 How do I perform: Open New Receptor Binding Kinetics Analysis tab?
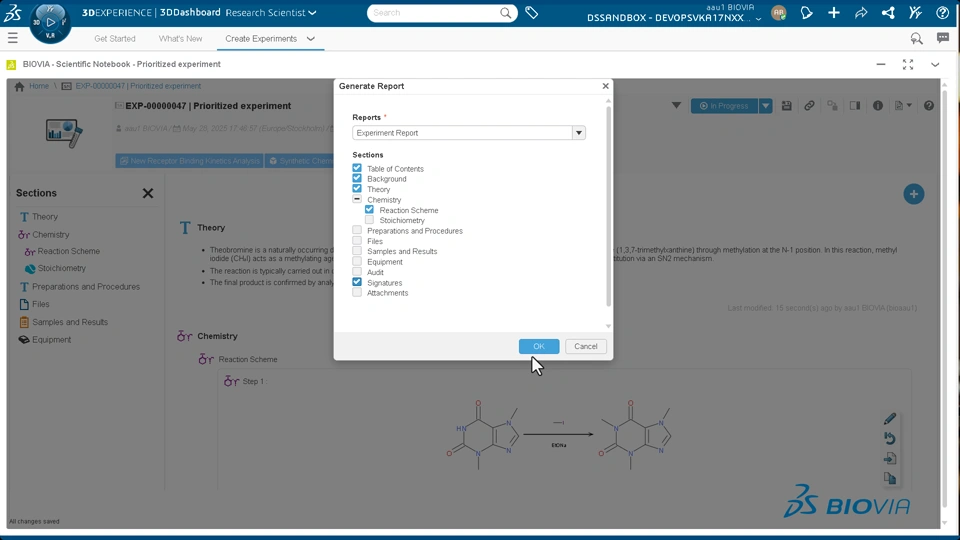189,161
